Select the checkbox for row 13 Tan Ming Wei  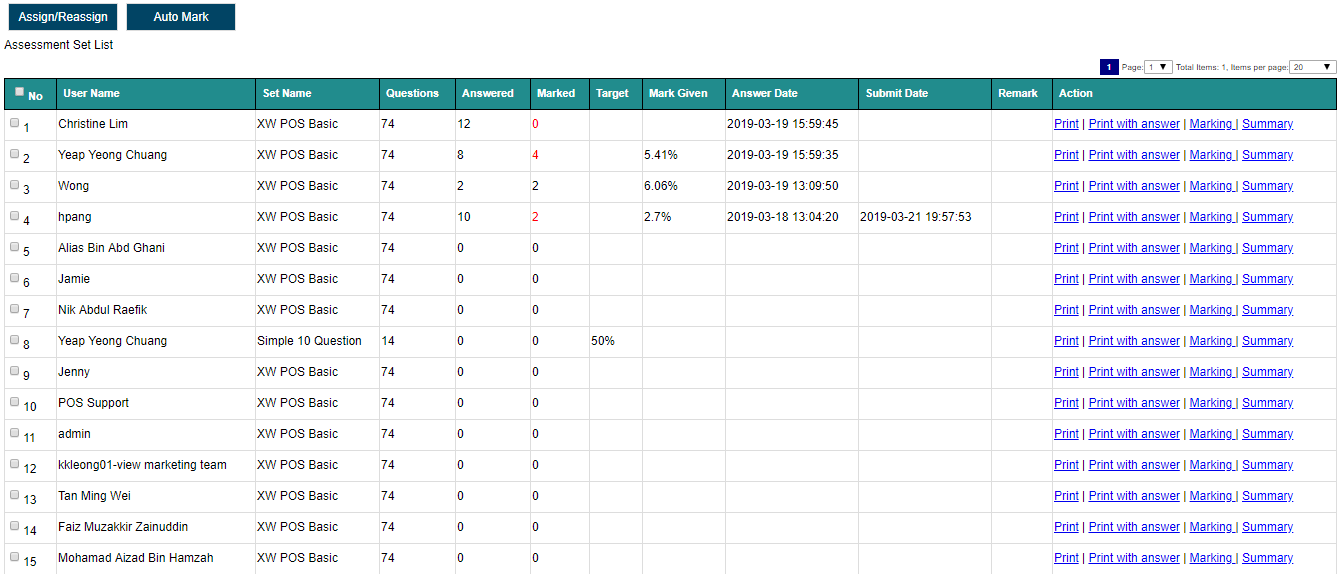tap(15, 495)
